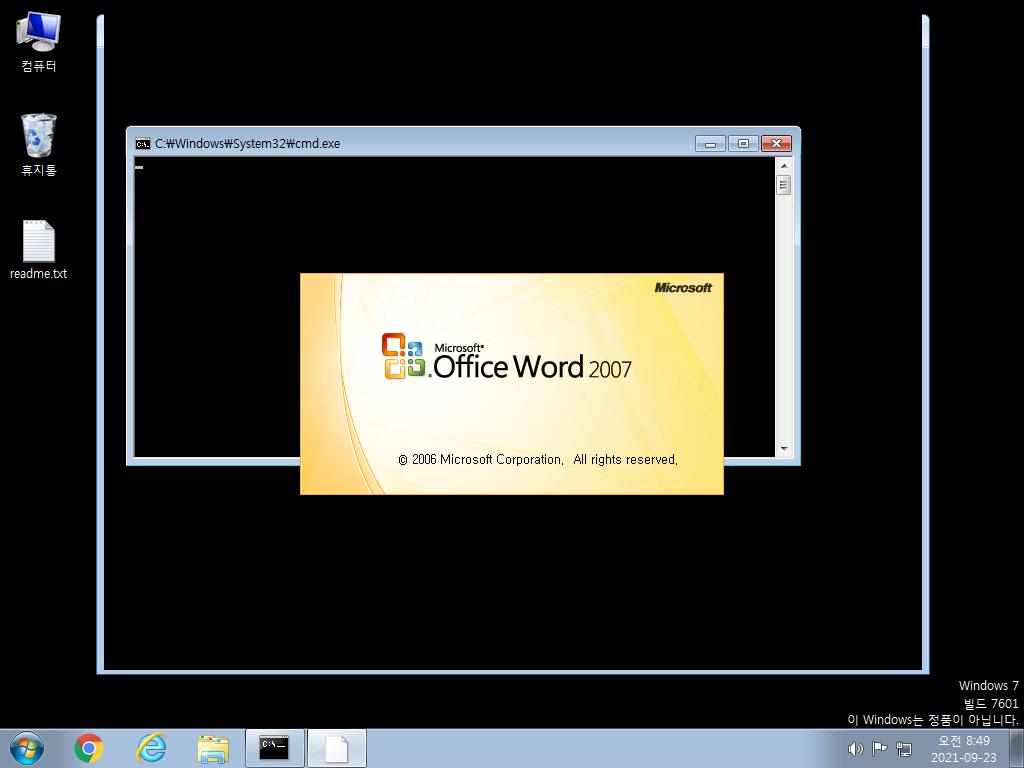Screen dimensions: 1024x768
Task: Launch Google Chrome from the taskbar
Action: [89, 748]
